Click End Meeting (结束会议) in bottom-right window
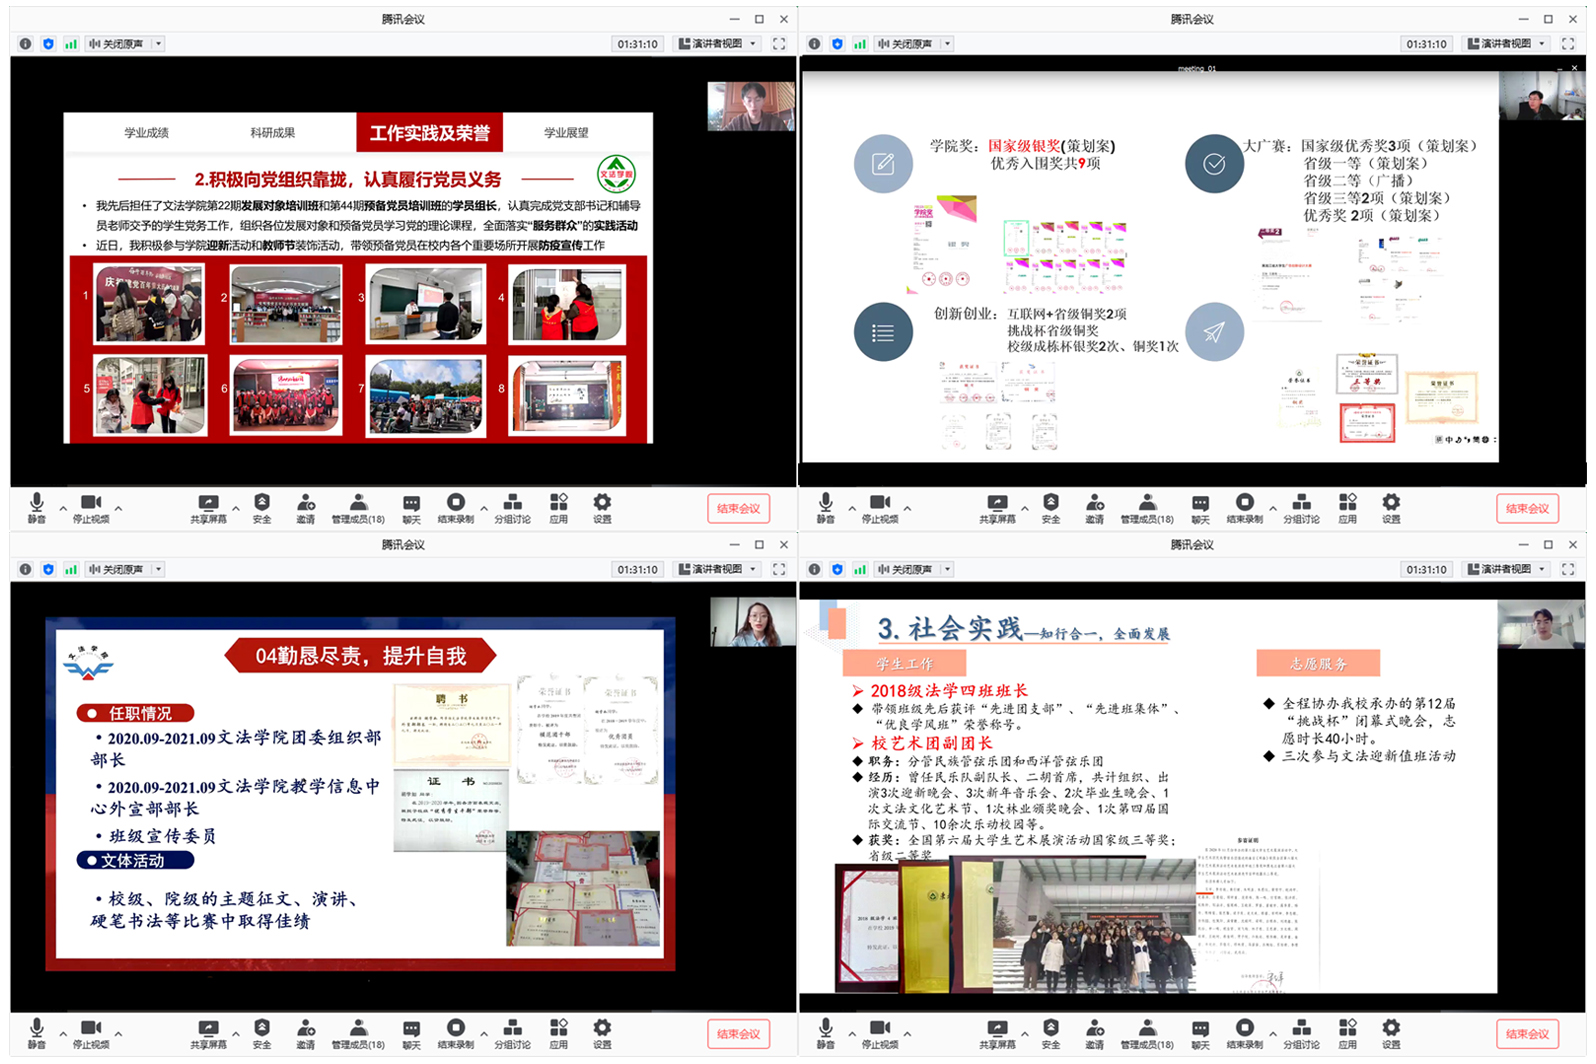Viewport: 1596px width, 1064px height. coord(1527,1034)
